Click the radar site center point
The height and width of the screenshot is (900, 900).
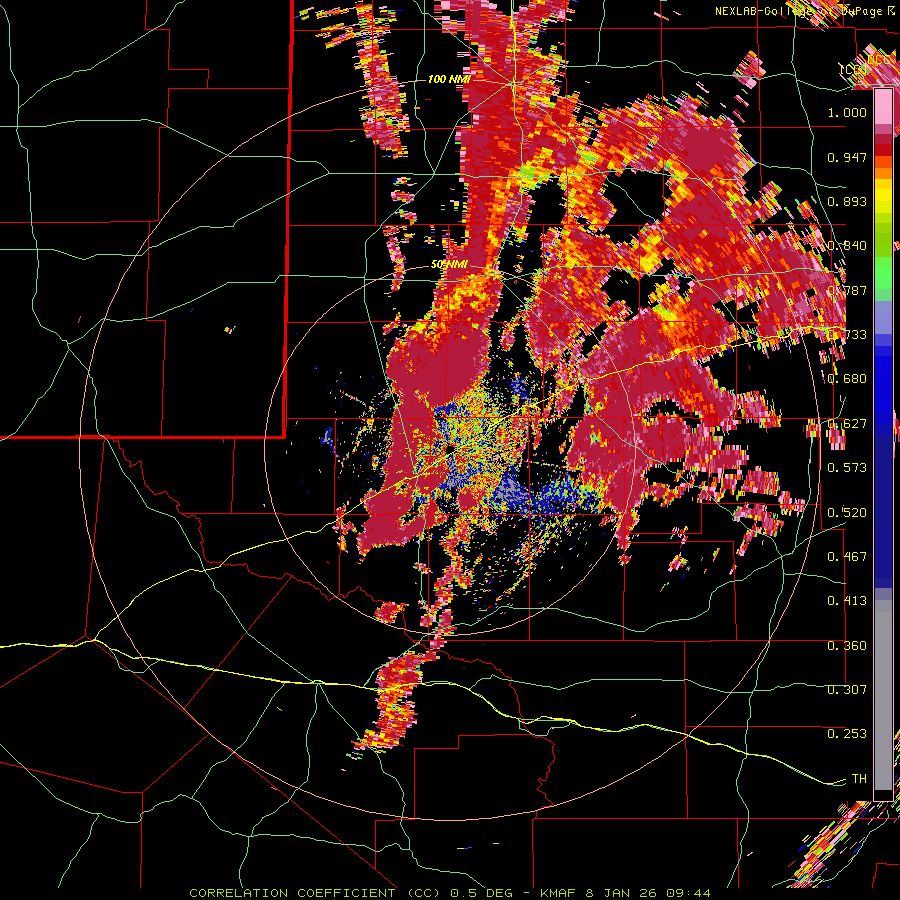(x=449, y=448)
